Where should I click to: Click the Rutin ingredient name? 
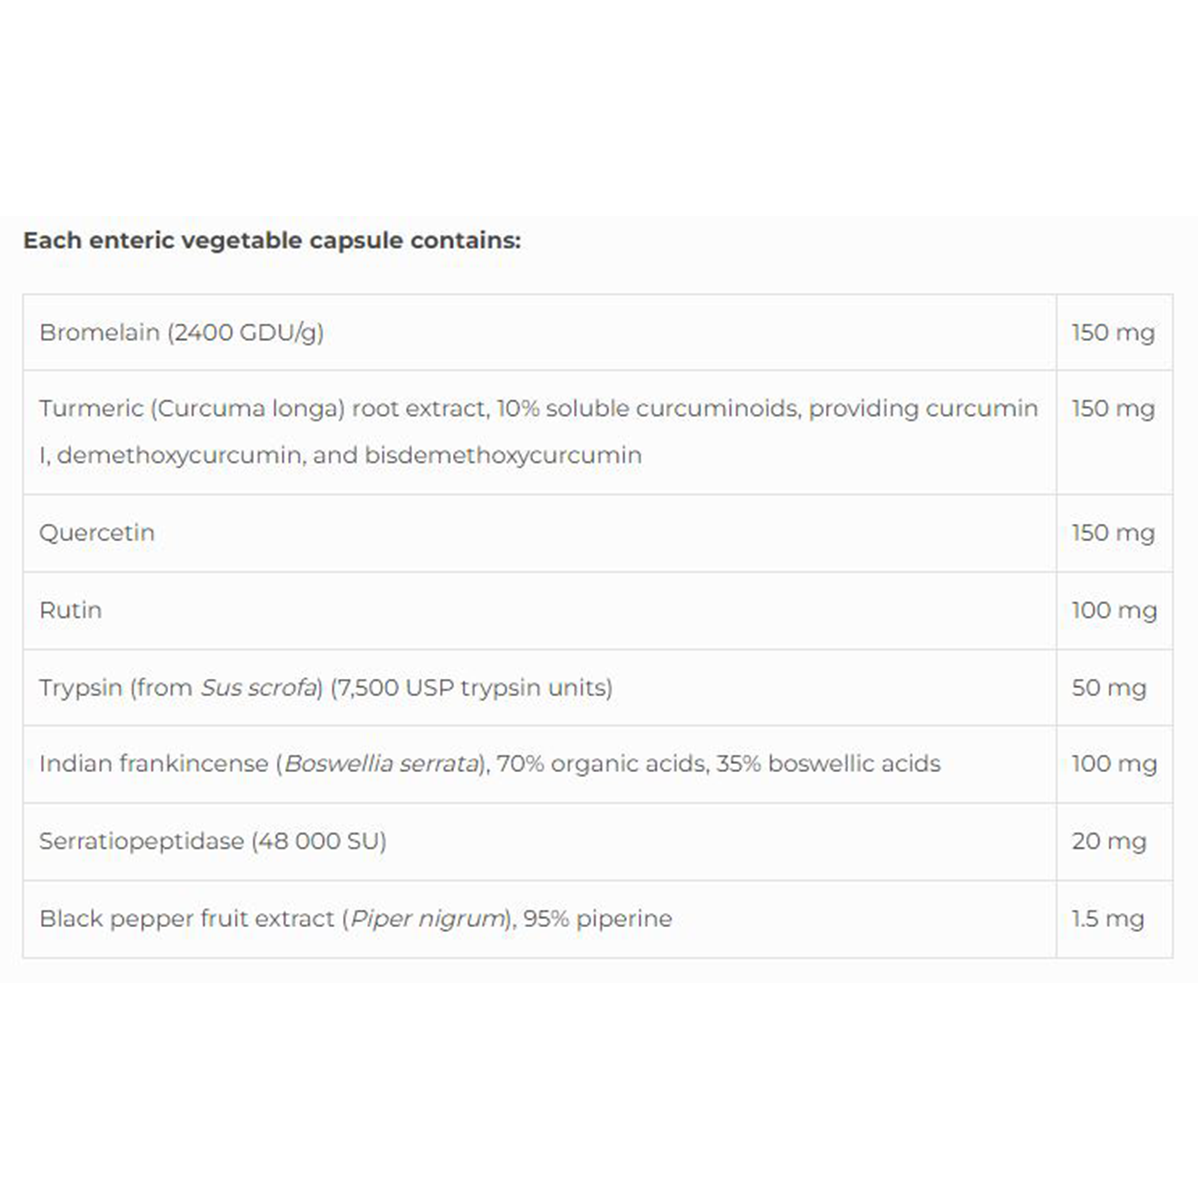coord(70,610)
